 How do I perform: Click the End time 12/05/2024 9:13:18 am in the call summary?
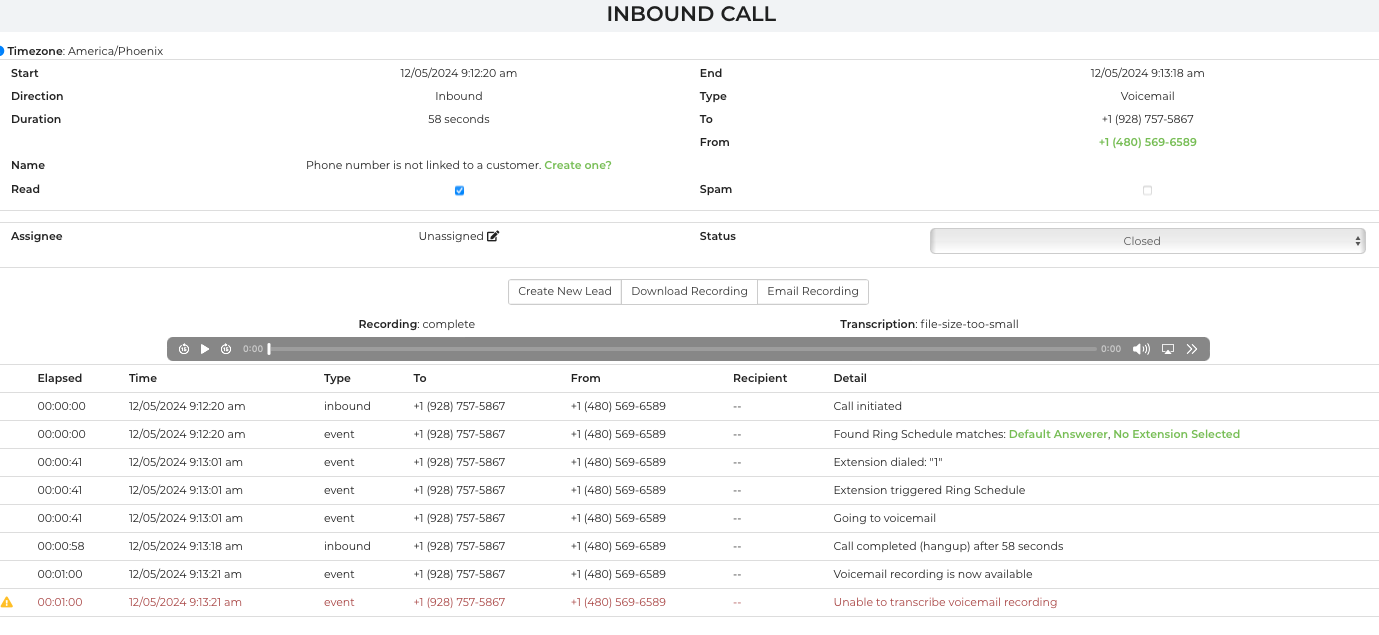coord(1147,73)
